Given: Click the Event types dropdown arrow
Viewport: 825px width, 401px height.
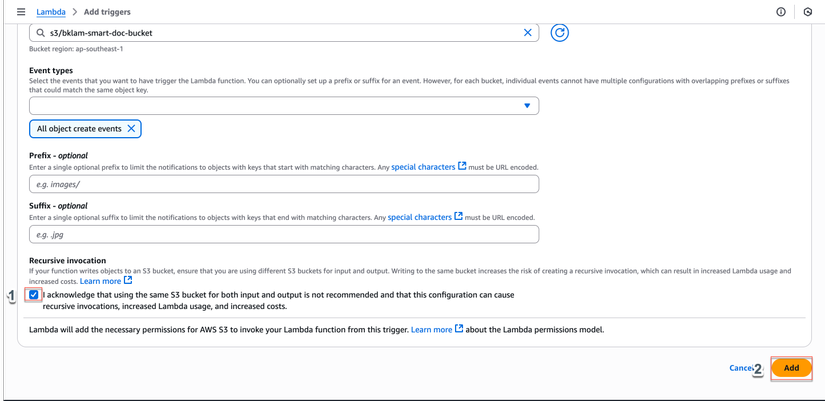Looking at the screenshot, I should [527, 106].
